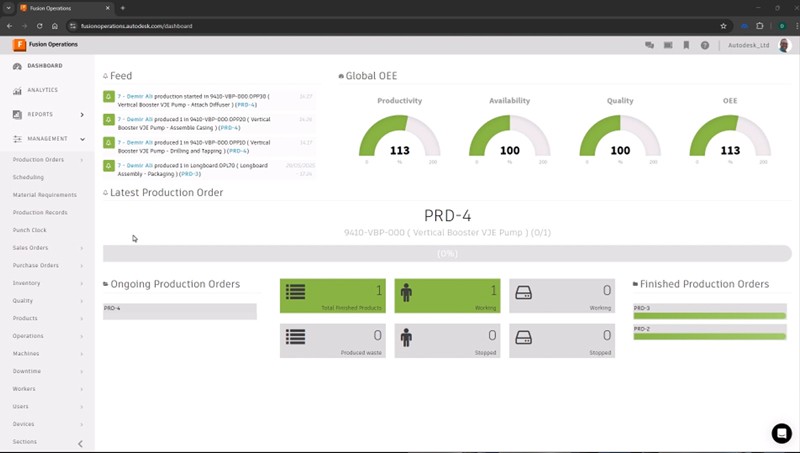Click the Total Finished Products list icon
The height and width of the screenshot is (453, 800).
pyautogui.click(x=295, y=292)
